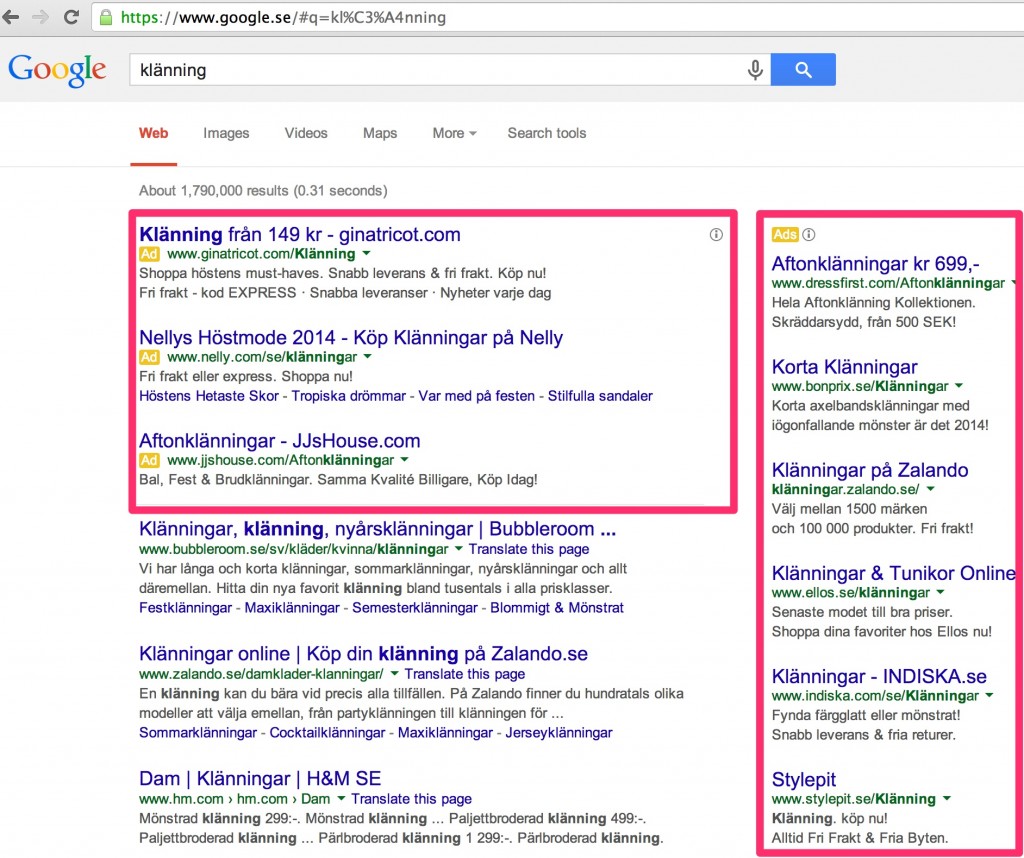
Task: Start voice search with the microphone icon
Action: coord(755,69)
